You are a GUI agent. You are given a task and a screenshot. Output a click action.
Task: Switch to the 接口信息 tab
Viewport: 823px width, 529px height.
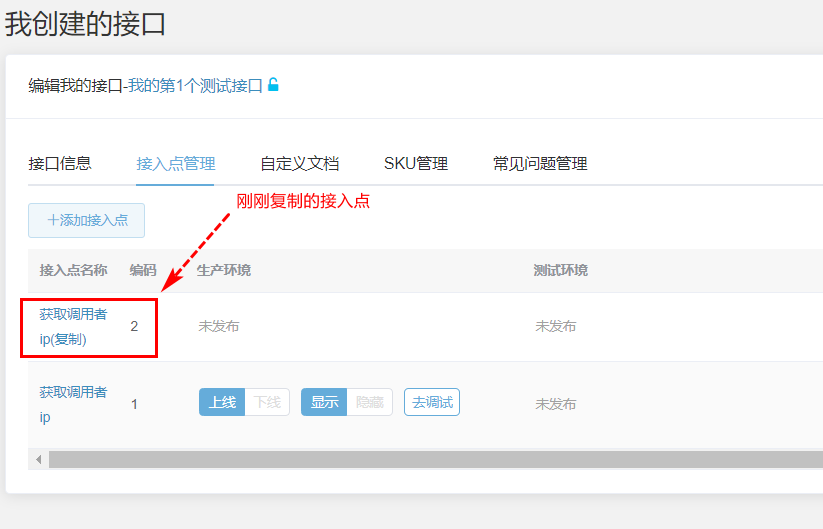tap(60, 164)
